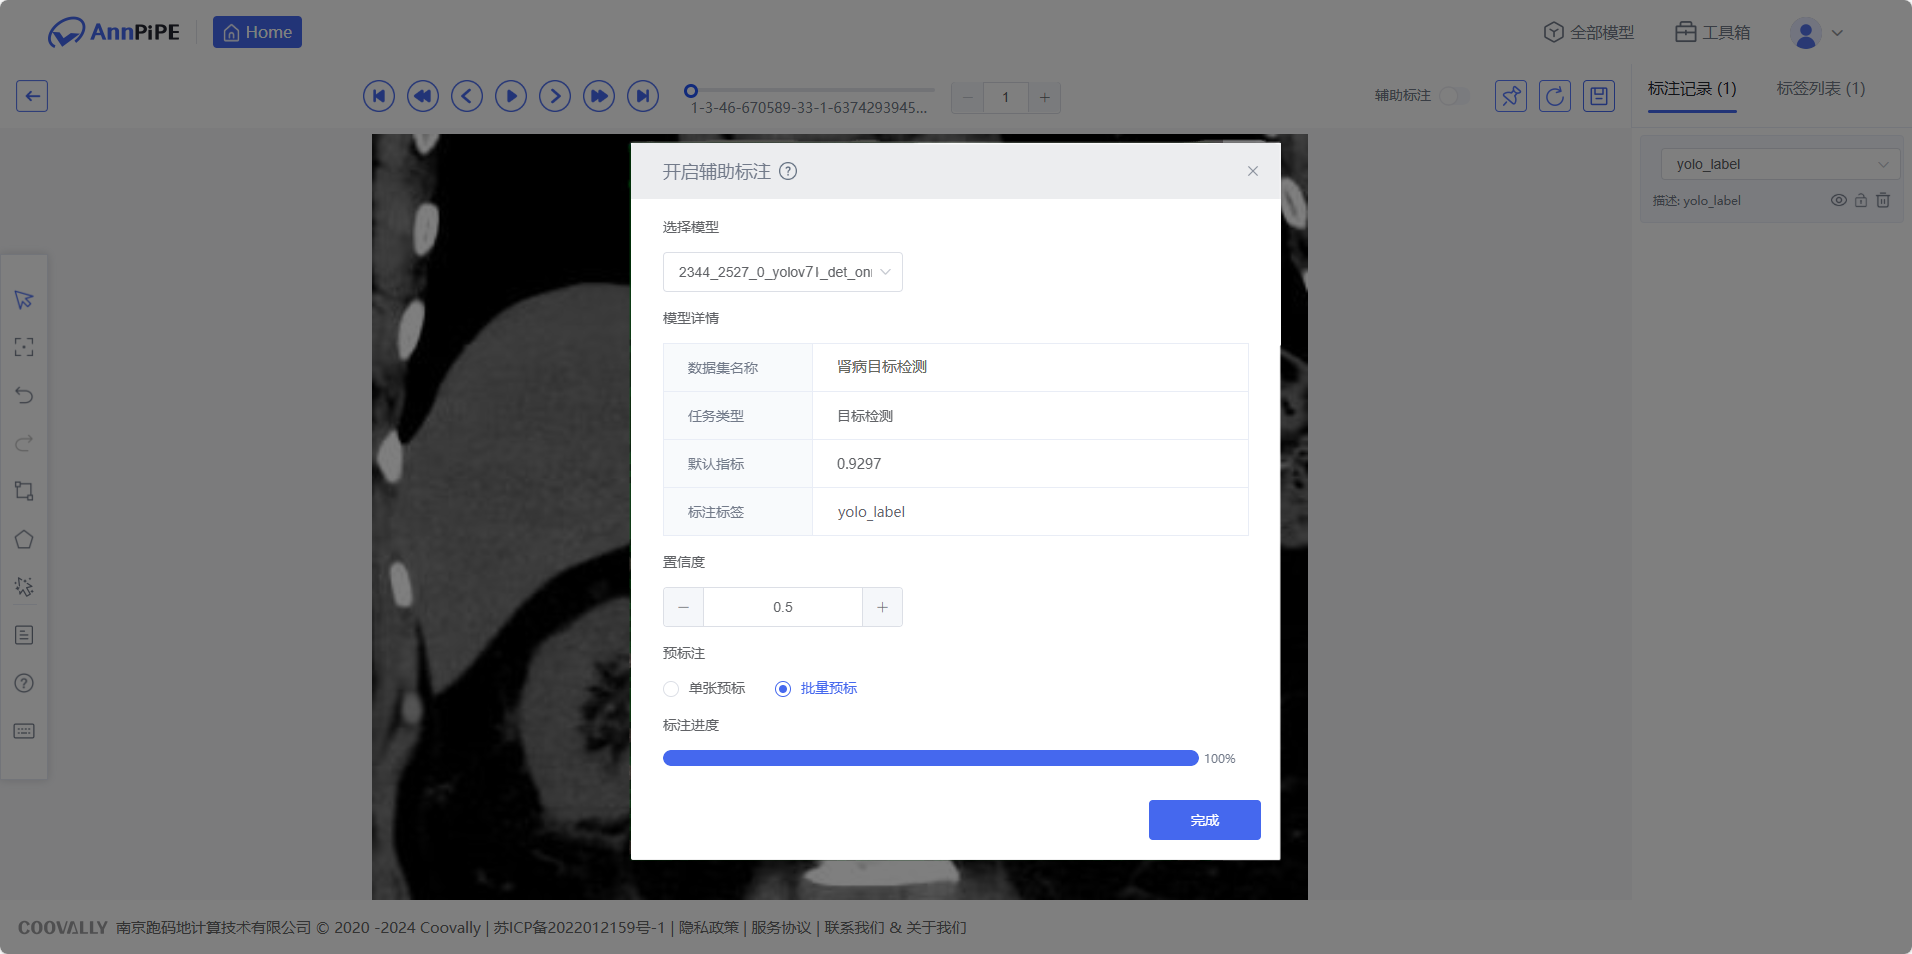1912x954 pixels.
Task: Select the 批量预标 radio option
Action: click(816, 688)
